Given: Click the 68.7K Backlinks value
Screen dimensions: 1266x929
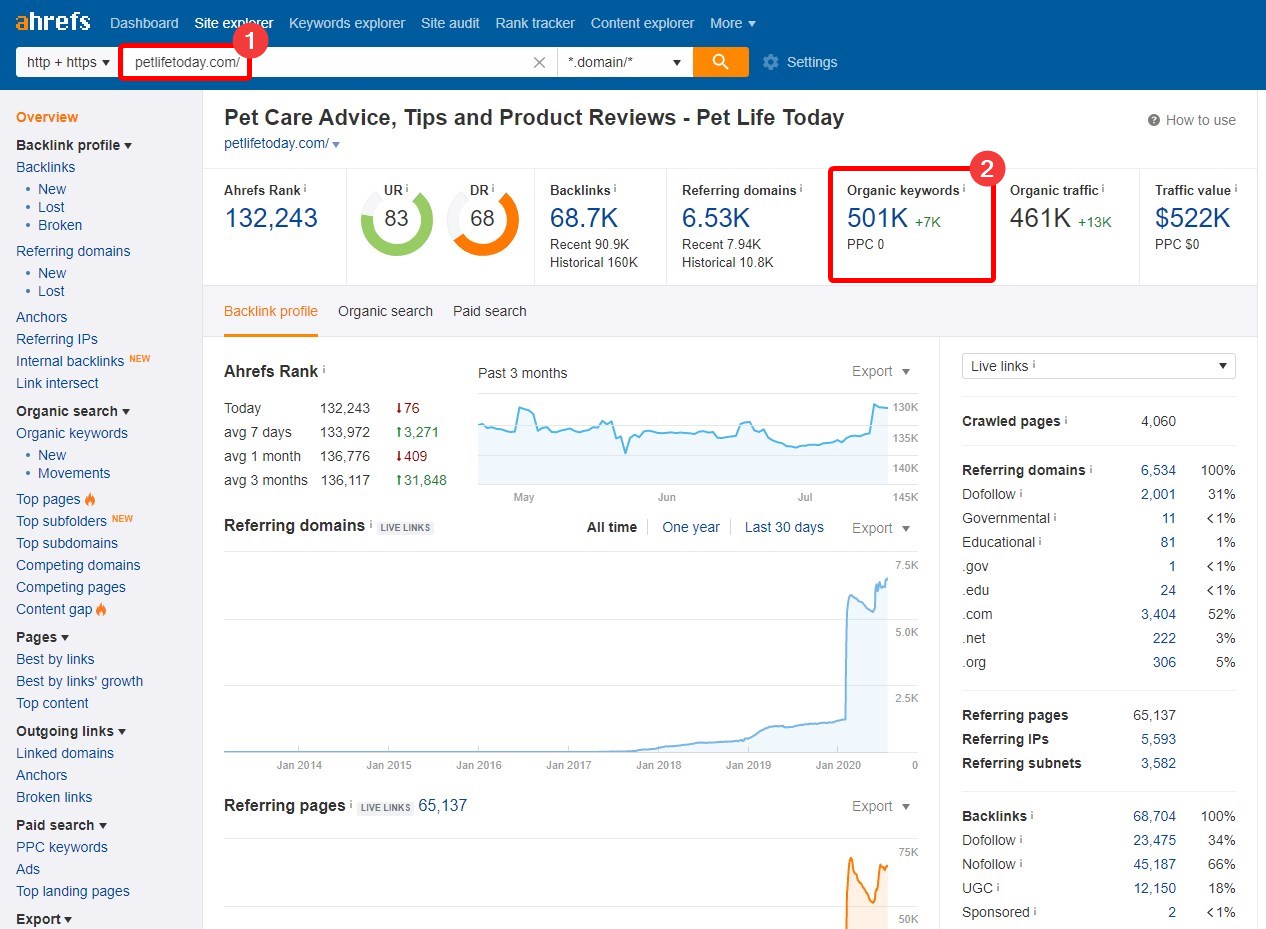Looking at the screenshot, I should pyautogui.click(x=583, y=218).
